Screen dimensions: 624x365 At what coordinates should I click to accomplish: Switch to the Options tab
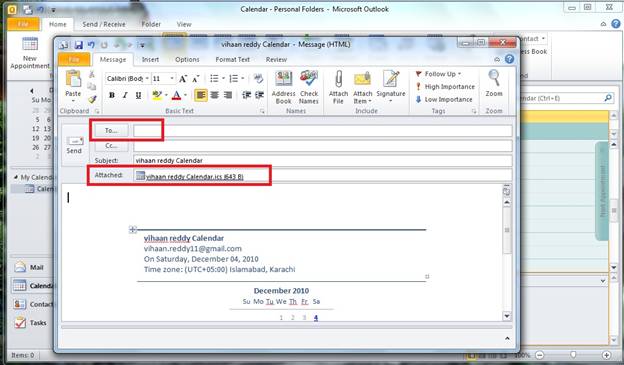187,59
